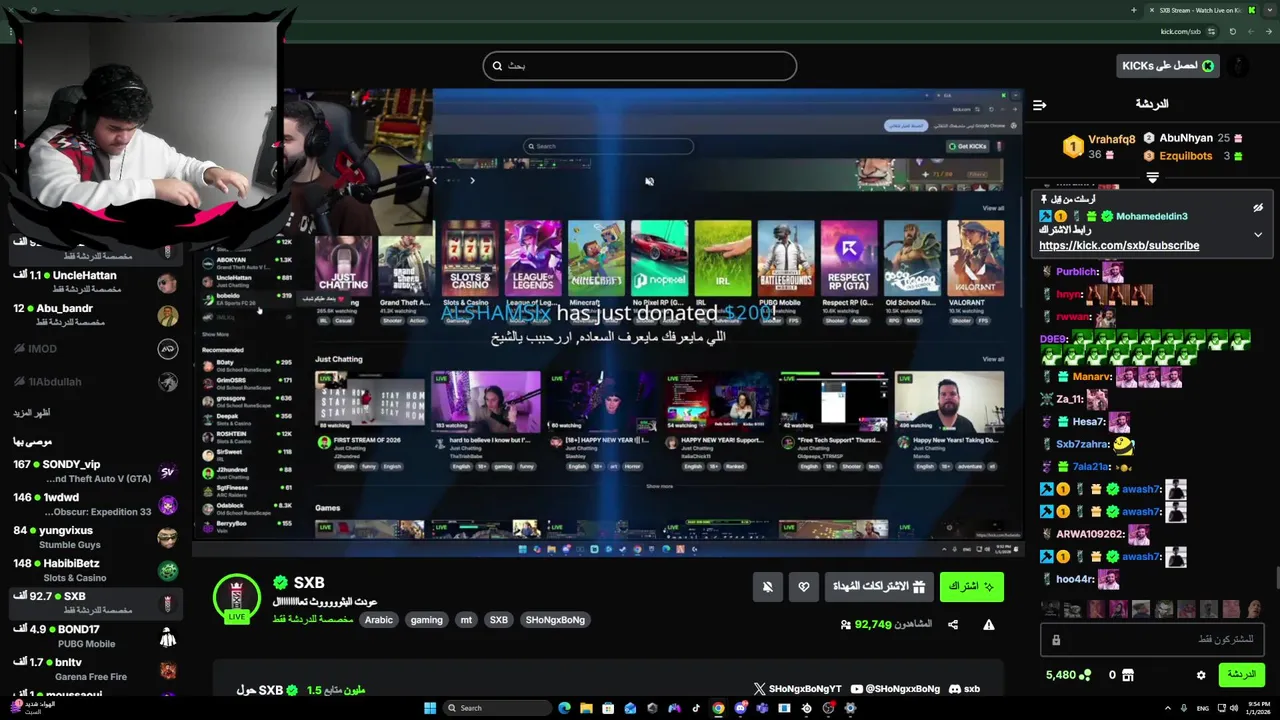1280x720 pixels.
Task: Click أظهر المزيد show more in the sidebar
Action: click(x=31, y=413)
